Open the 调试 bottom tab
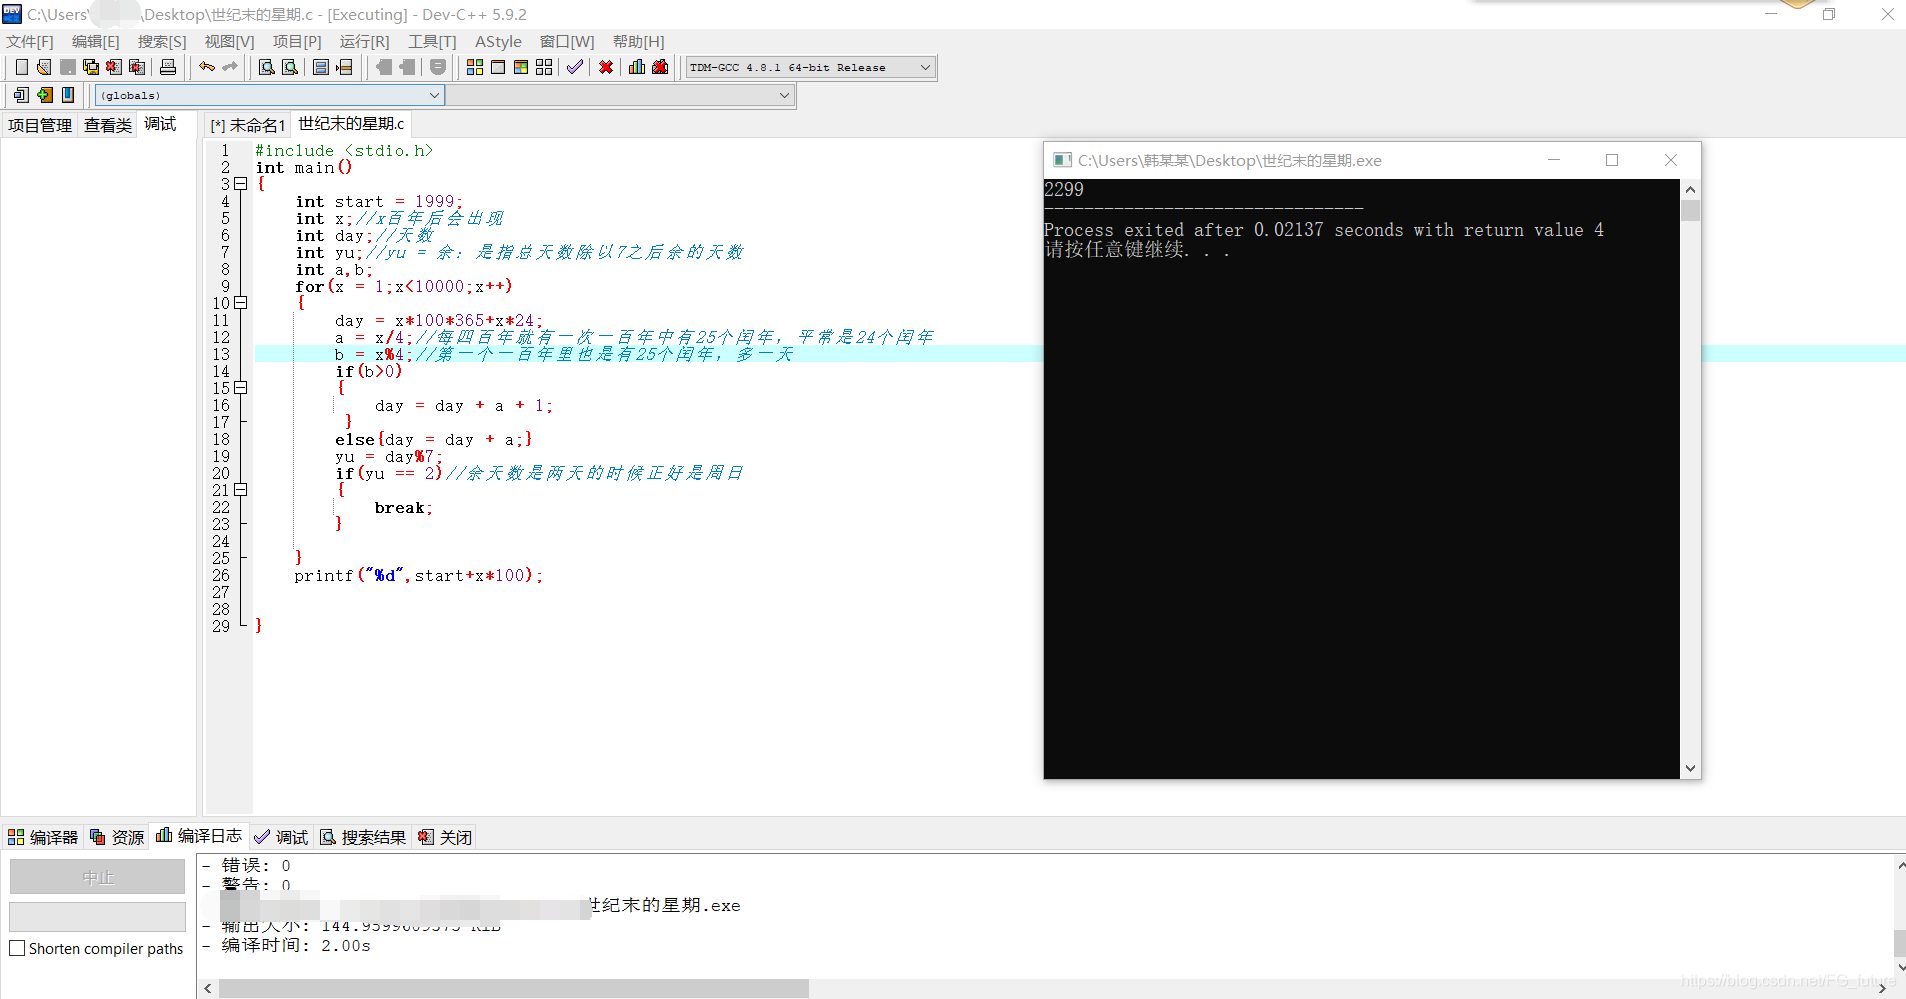The width and height of the screenshot is (1906, 999). [x=281, y=837]
